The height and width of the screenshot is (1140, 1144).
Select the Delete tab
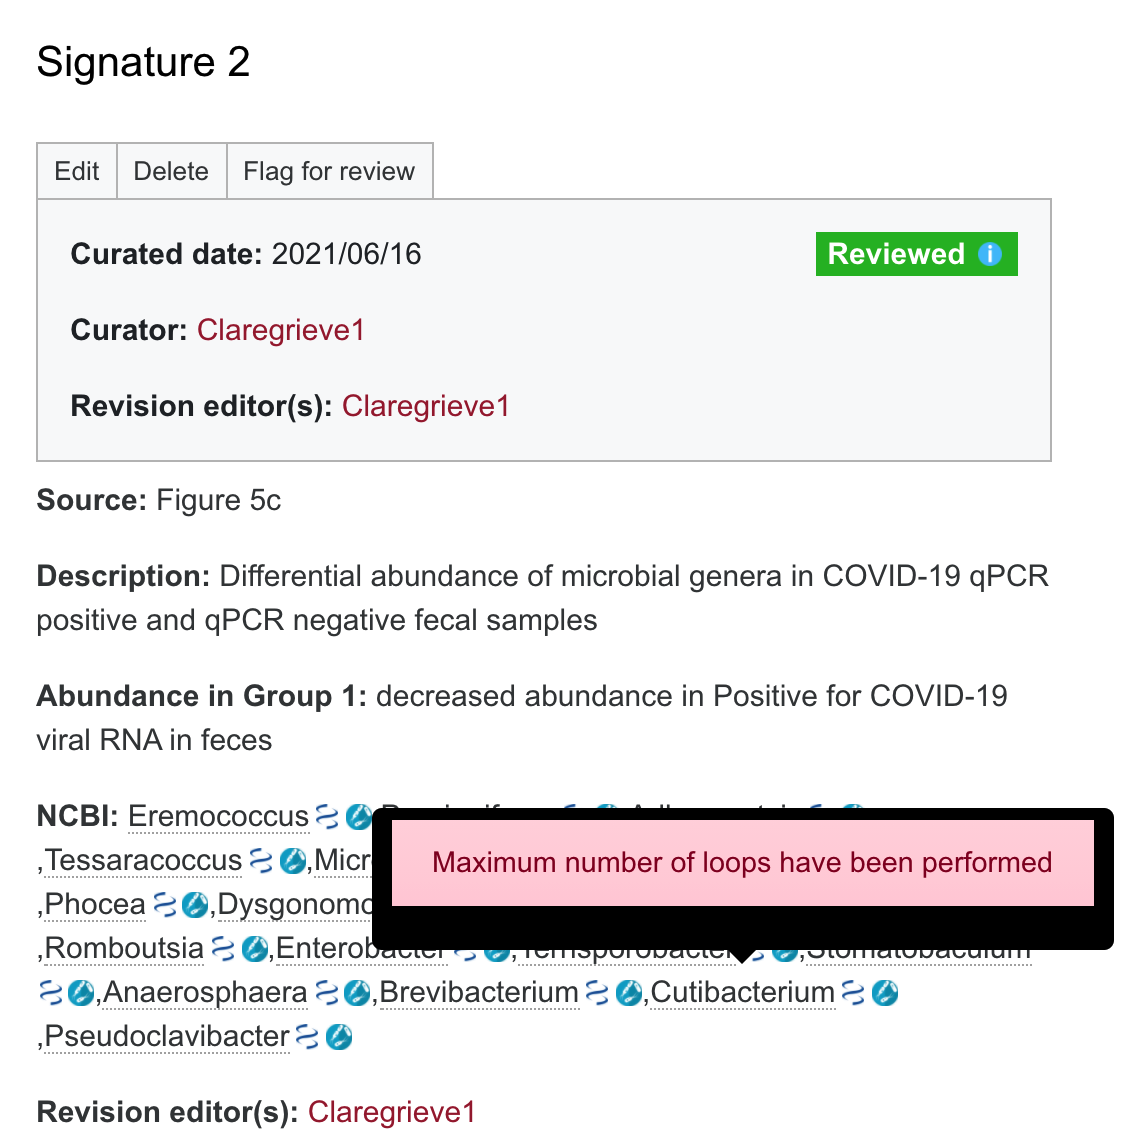tap(171, 171)
